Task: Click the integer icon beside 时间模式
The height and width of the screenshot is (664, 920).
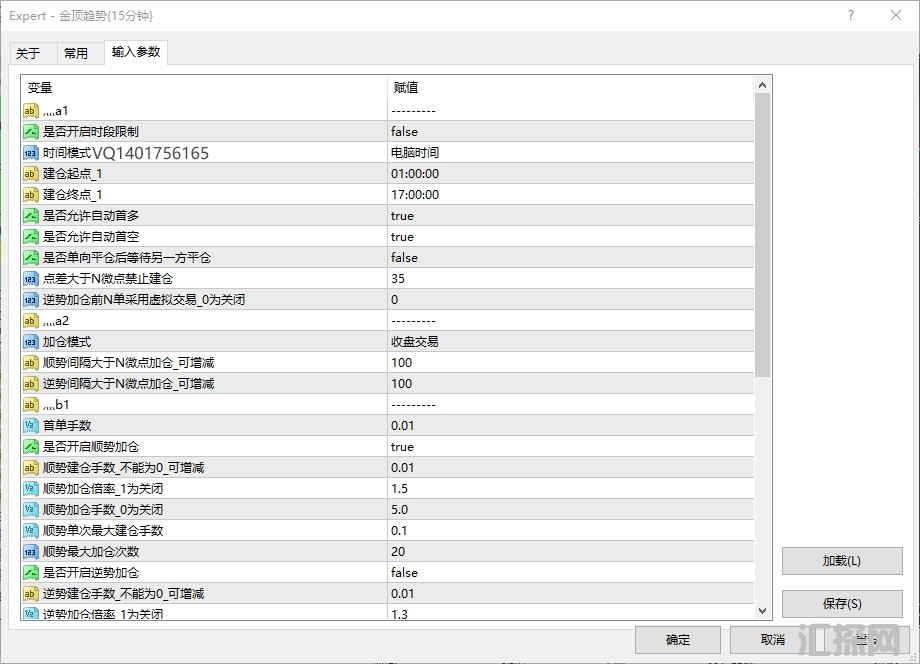Action: click(31, 153)
